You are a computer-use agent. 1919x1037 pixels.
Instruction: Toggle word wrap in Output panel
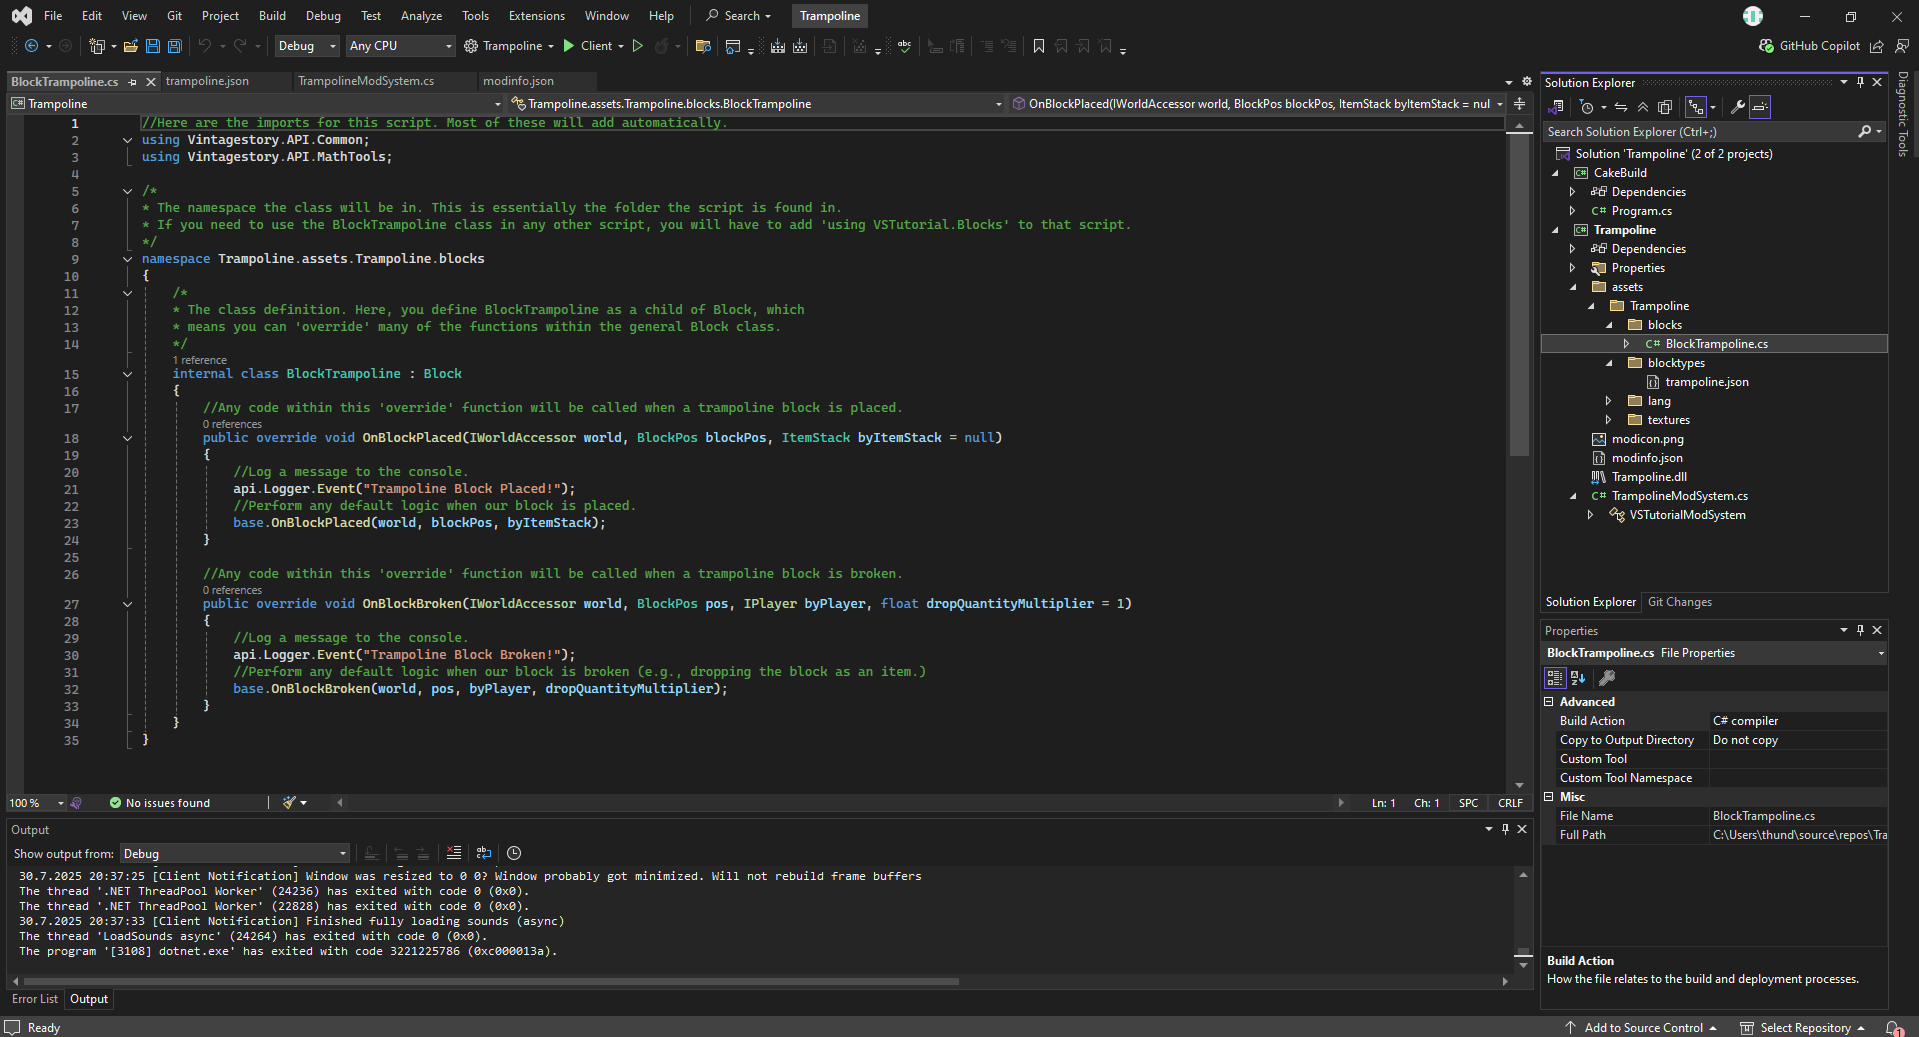pyautogui.click(x=484, y=853)
